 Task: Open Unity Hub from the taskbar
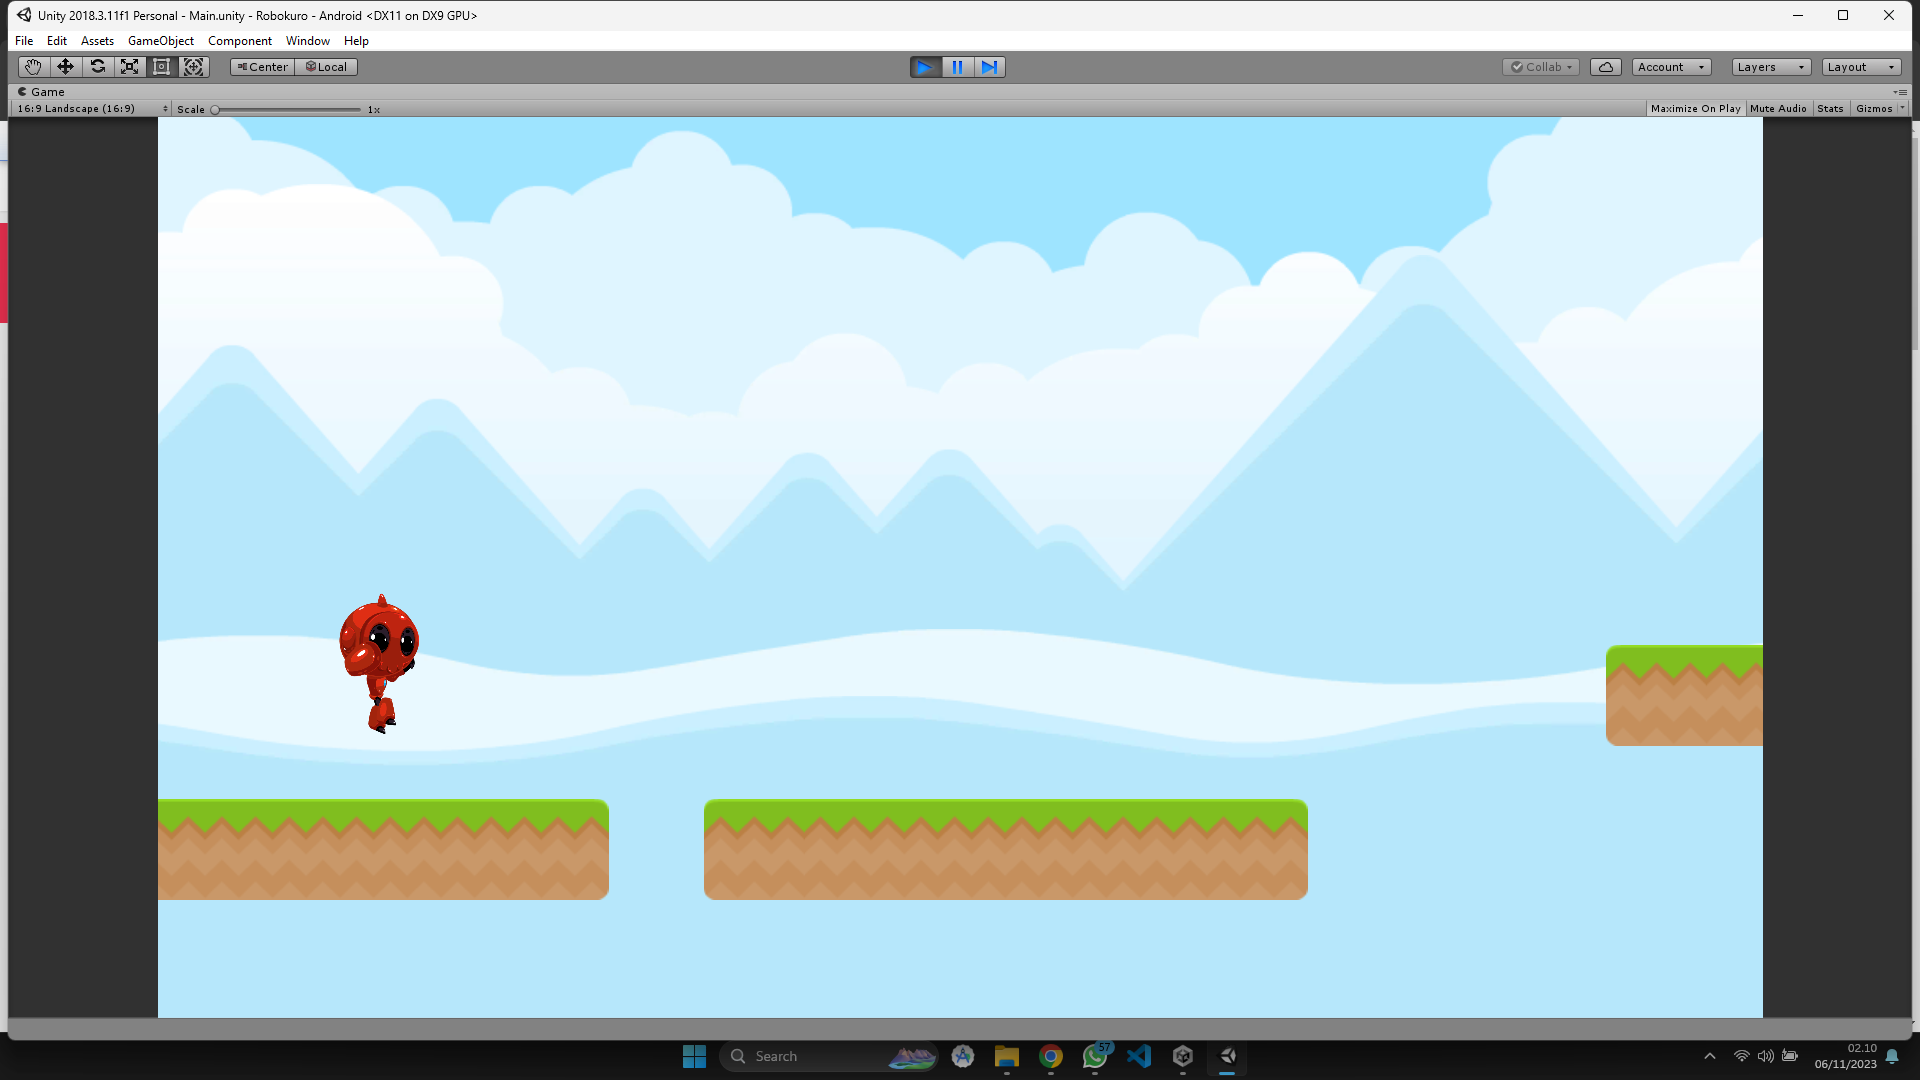point(1183,1056)
